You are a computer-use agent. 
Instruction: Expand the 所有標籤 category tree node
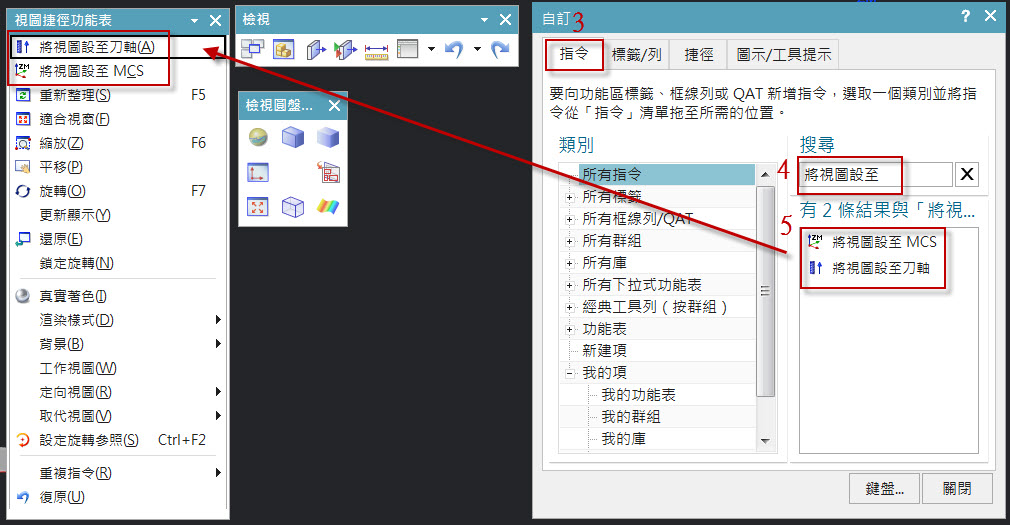[x=570, y=197]
